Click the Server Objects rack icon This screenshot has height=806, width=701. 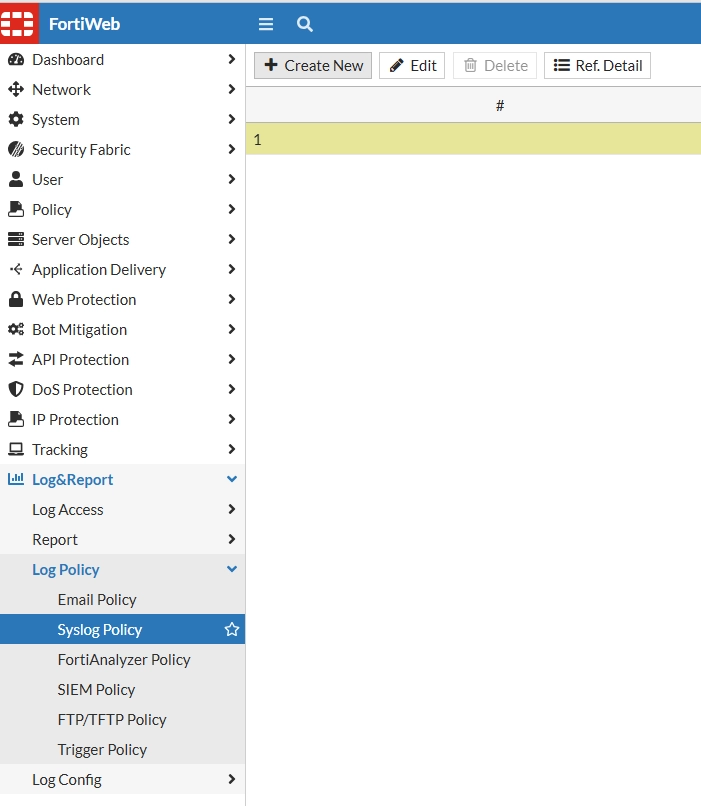(x=16, y=240)
